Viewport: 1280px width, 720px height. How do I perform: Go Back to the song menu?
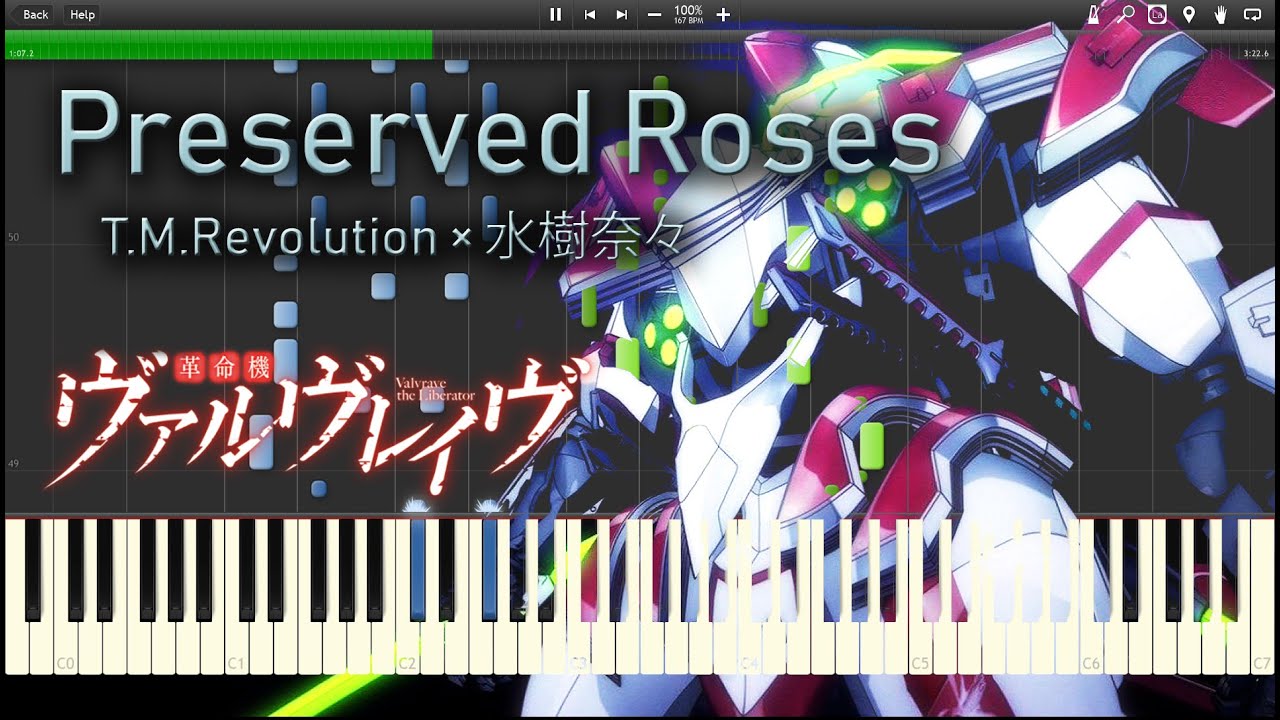click(x=30, y=14)
